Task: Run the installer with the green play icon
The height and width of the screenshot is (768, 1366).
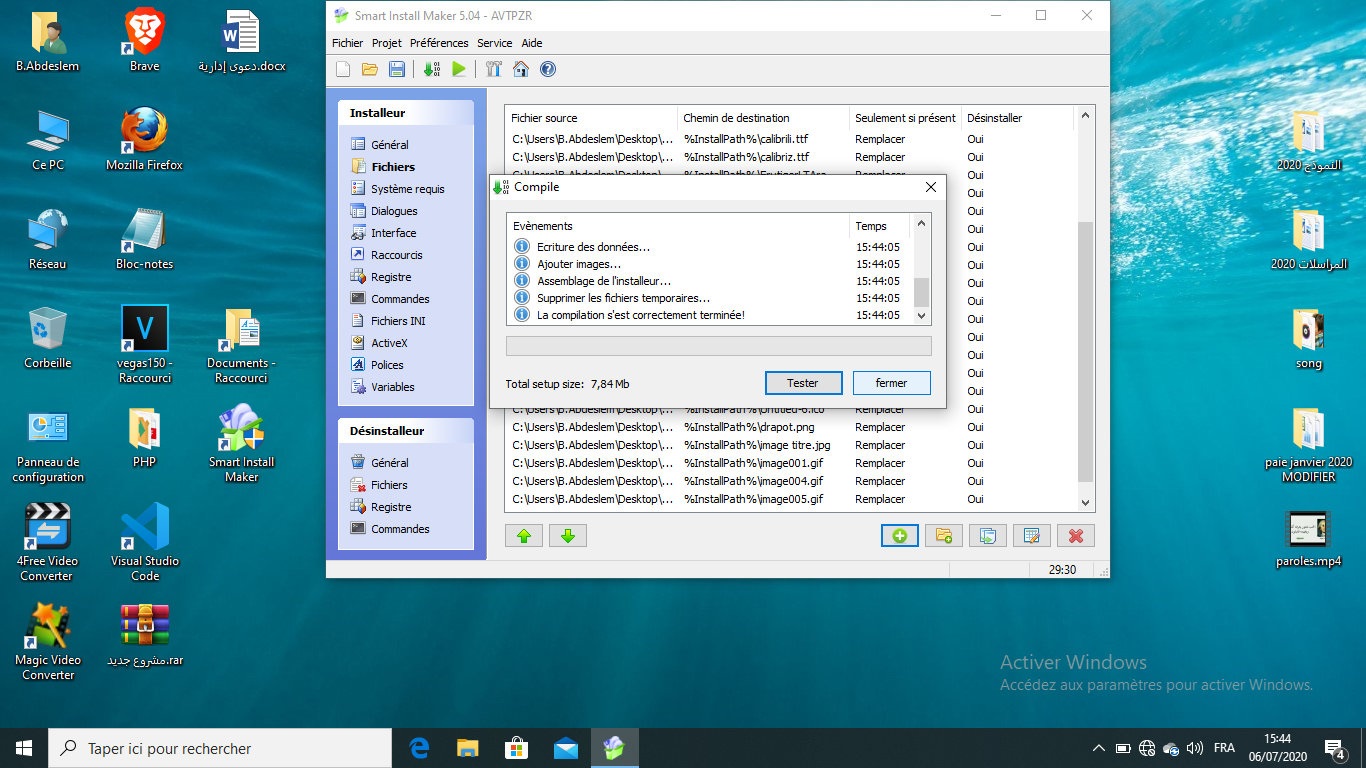Action: [x=459, y=69]
